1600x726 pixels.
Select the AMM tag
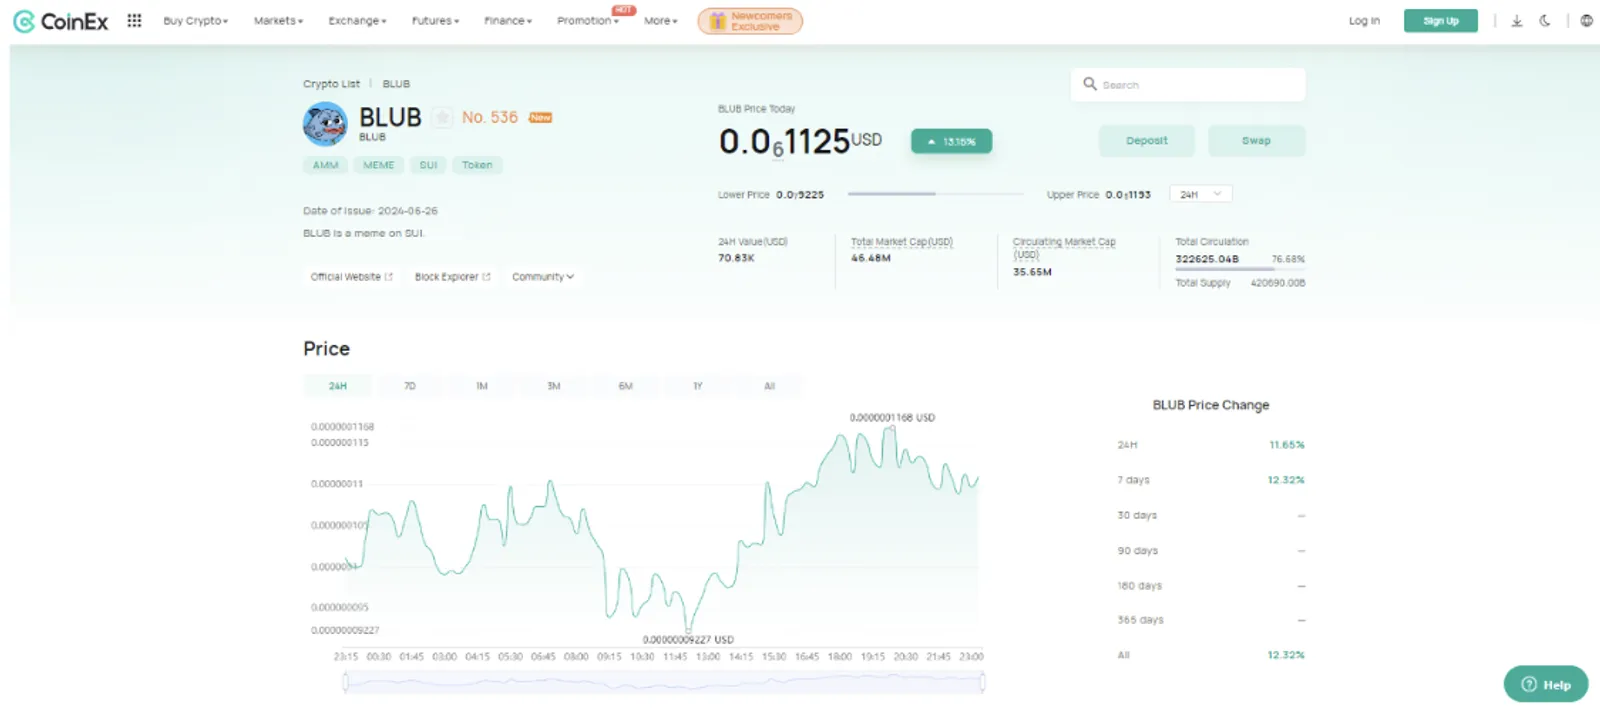click(x=325, y=165)
